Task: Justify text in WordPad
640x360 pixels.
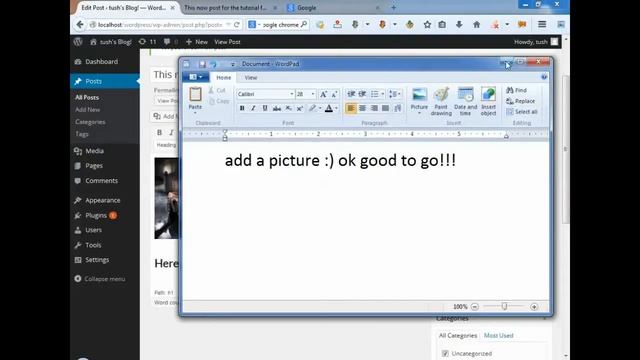Action: pyautogui.click(x=385, y=108)
